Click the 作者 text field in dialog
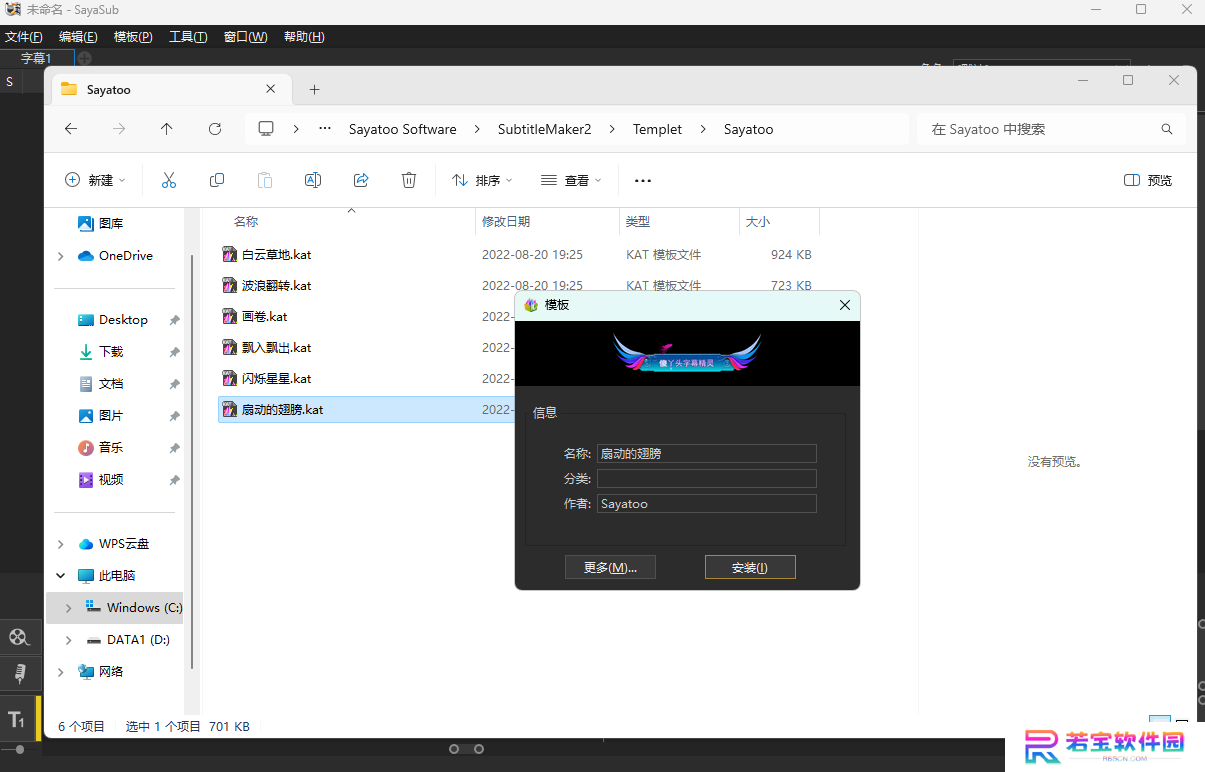Viewport: 1205px width, 772px height. (707, 504)
